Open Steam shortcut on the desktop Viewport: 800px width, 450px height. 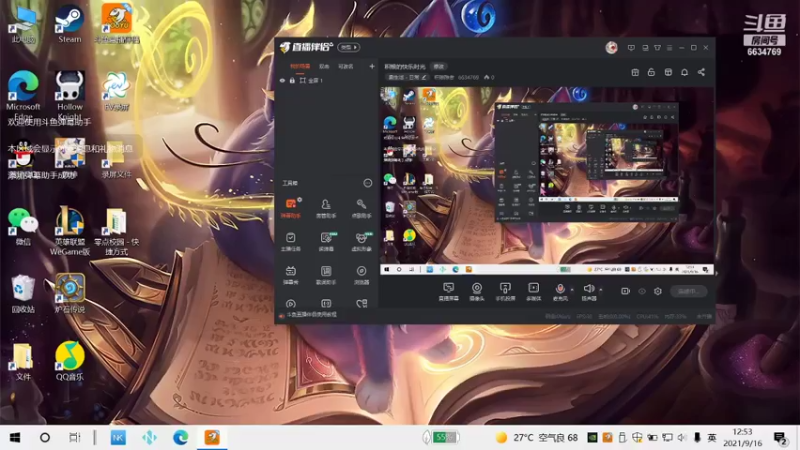pos(69,23)
